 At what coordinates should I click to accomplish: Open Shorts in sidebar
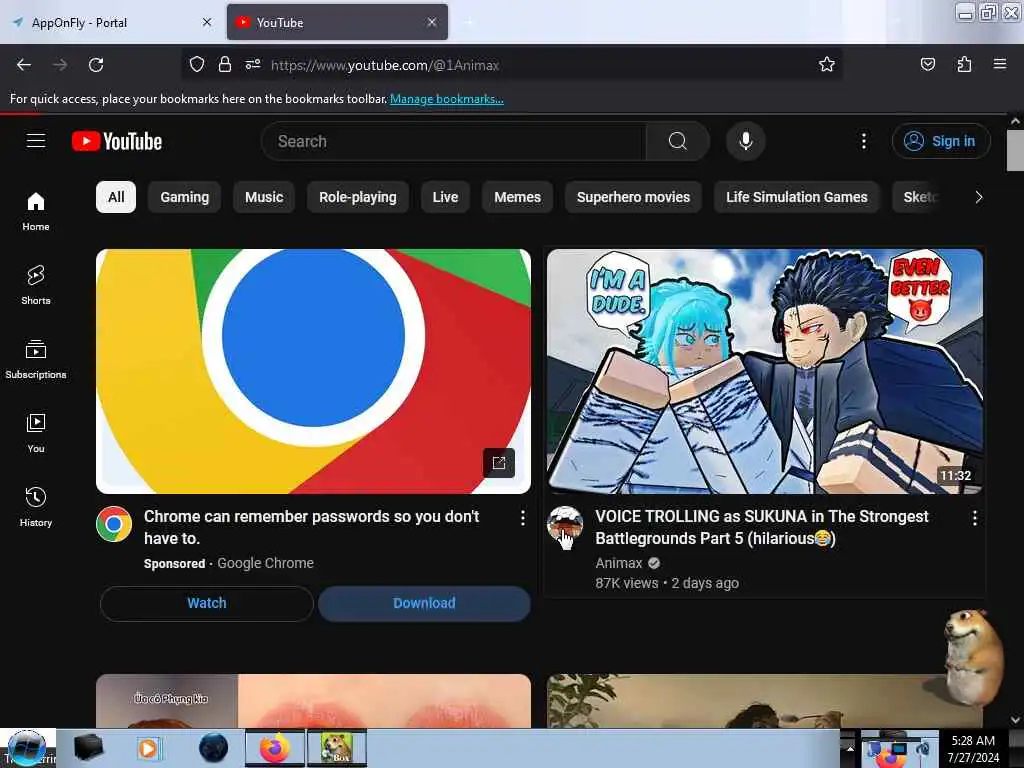click(x=36, y=285)
